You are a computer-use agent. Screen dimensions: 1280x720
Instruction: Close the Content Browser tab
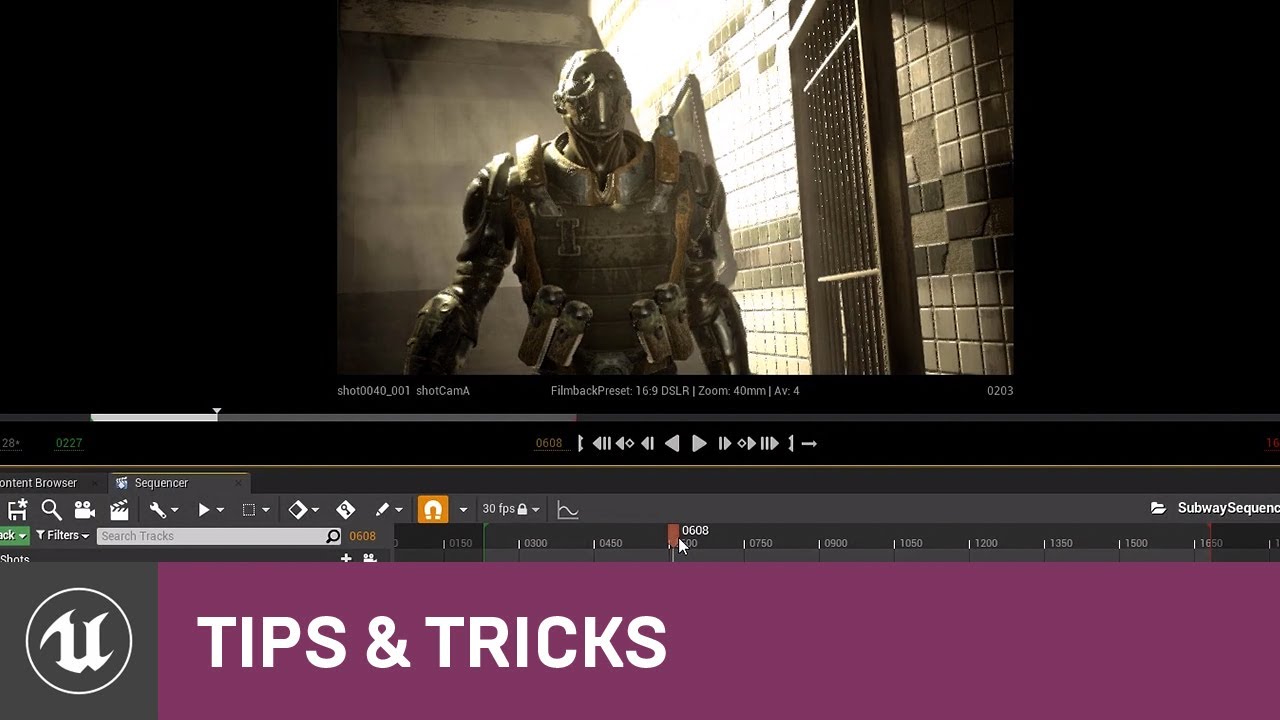[x=97, y=483]
